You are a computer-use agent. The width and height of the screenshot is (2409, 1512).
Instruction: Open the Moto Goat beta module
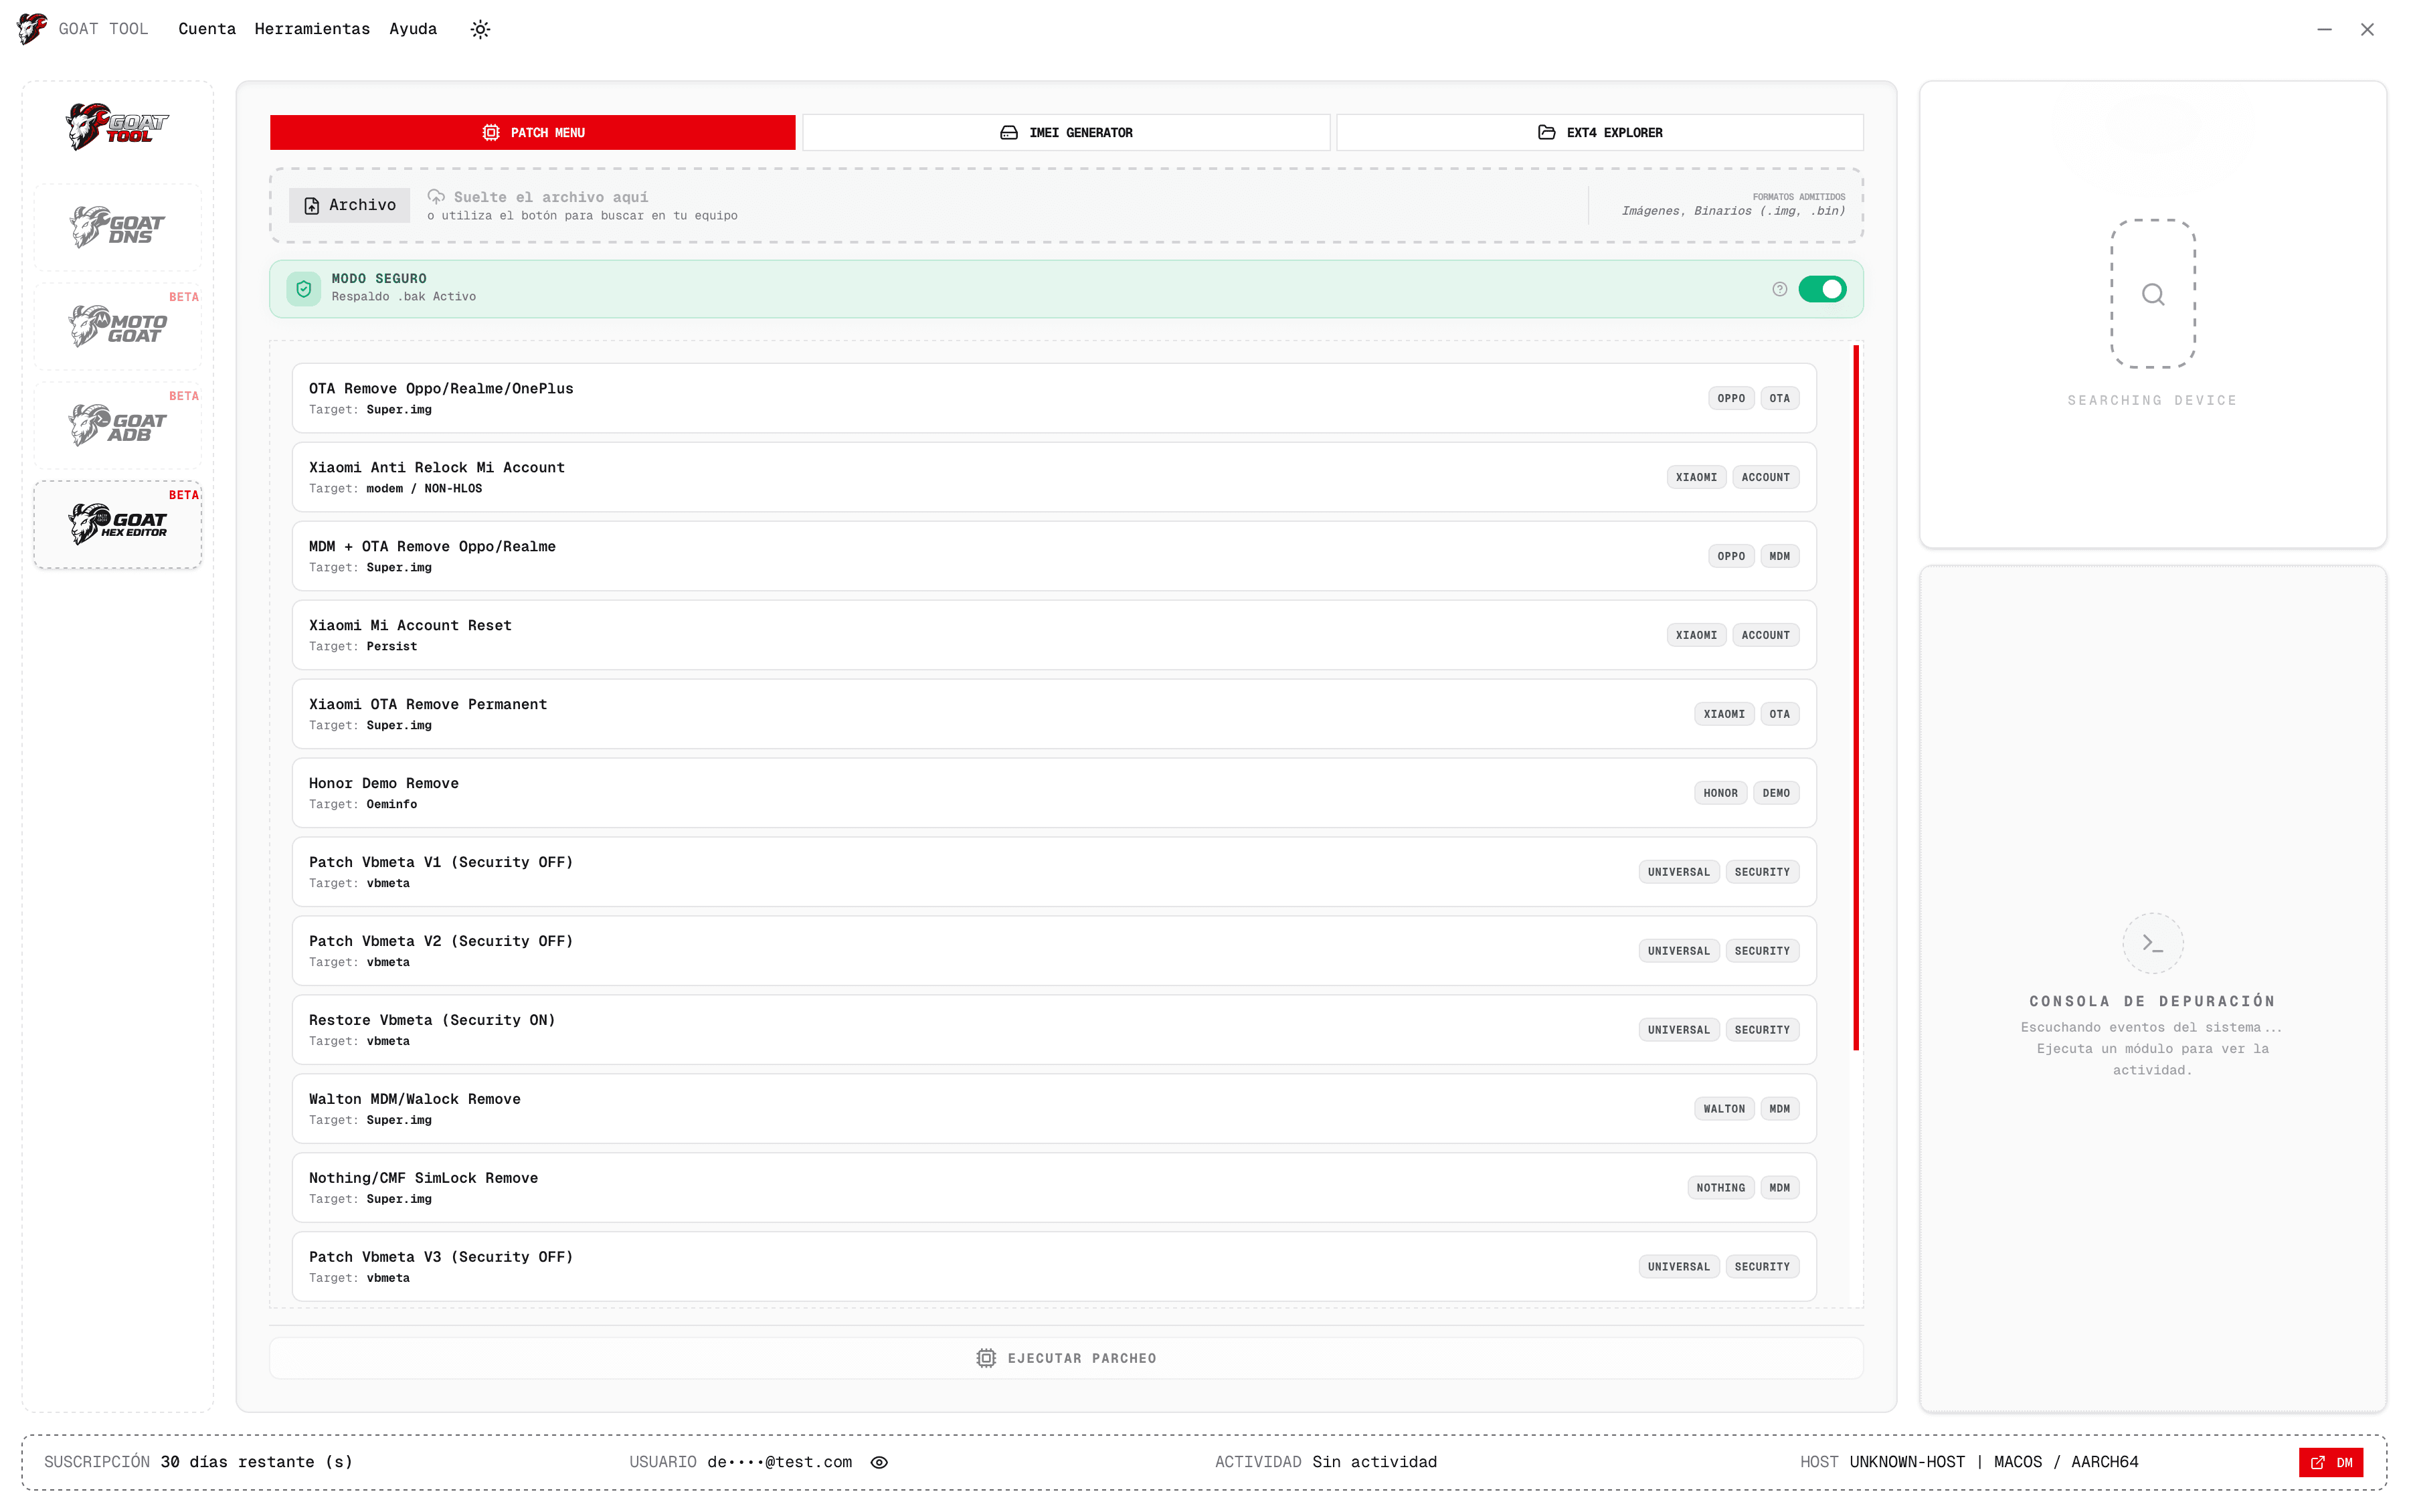click(117, 326)
